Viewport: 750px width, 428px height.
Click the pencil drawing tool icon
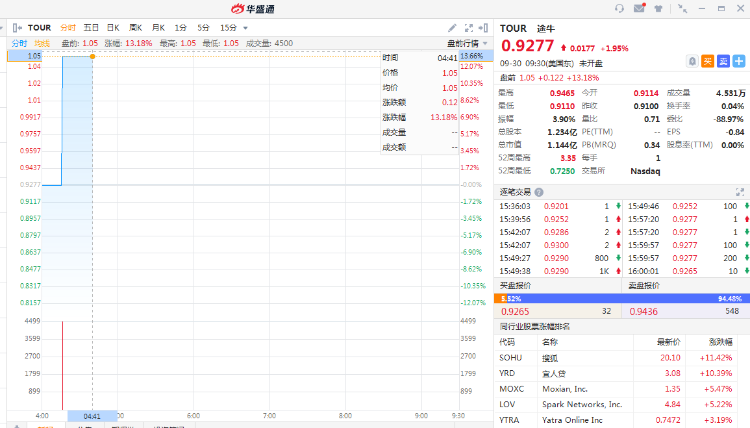click(452, 27)
